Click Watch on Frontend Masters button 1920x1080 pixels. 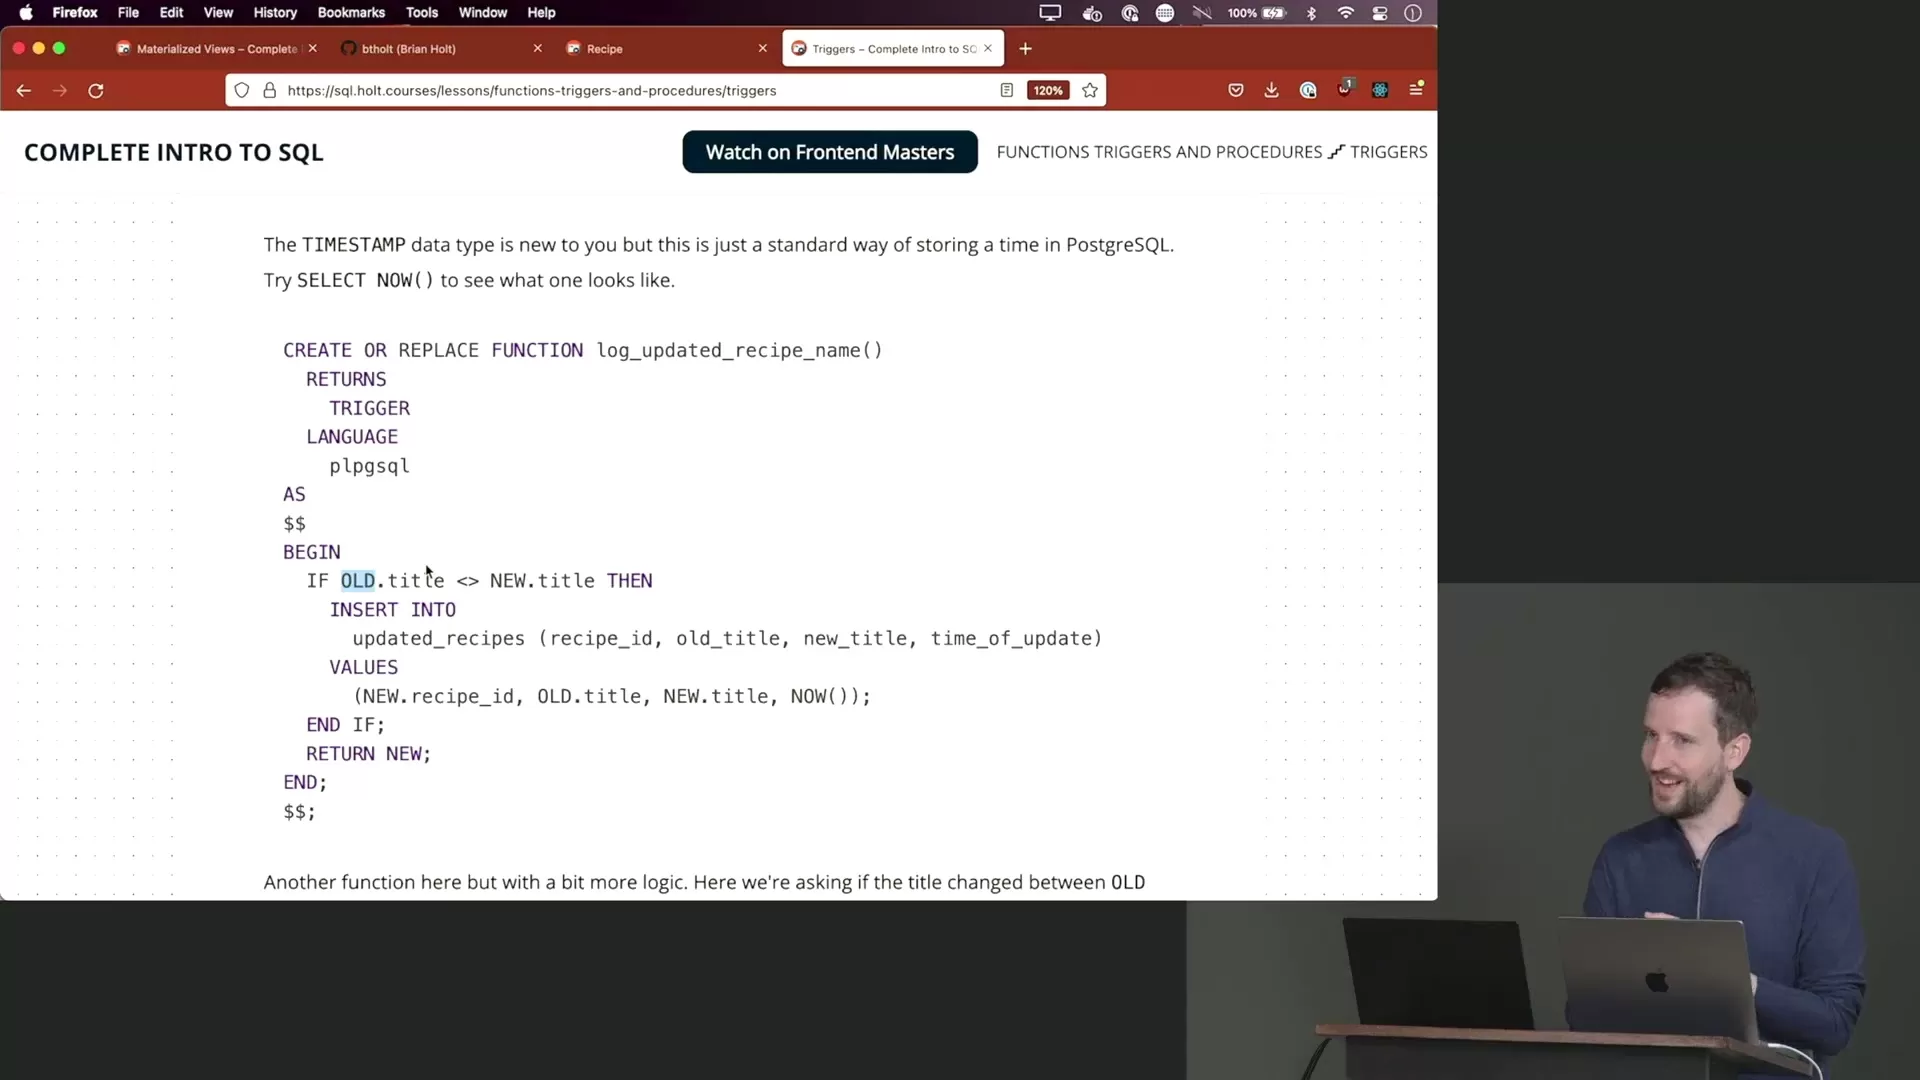[x=829, y=152]
